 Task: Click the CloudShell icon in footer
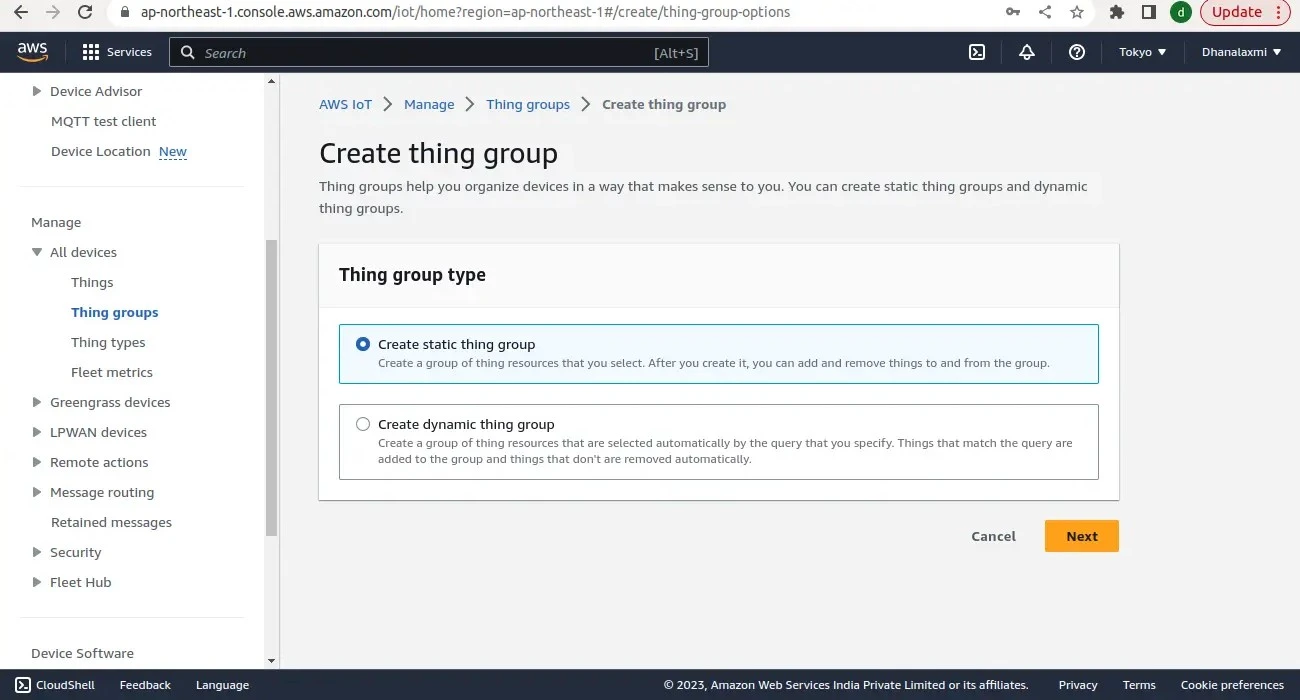(23, 685)
